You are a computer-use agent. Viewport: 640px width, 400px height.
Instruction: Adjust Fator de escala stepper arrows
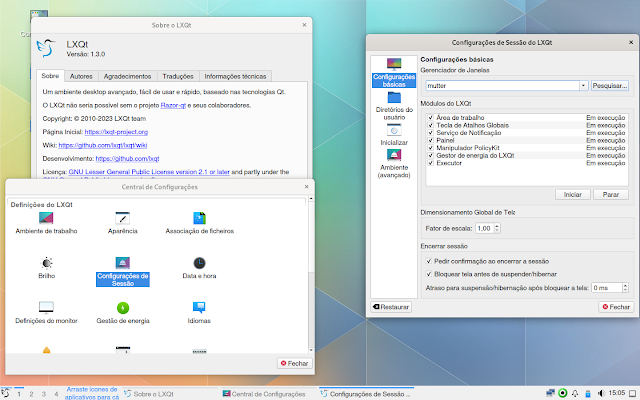coord(497,228)
